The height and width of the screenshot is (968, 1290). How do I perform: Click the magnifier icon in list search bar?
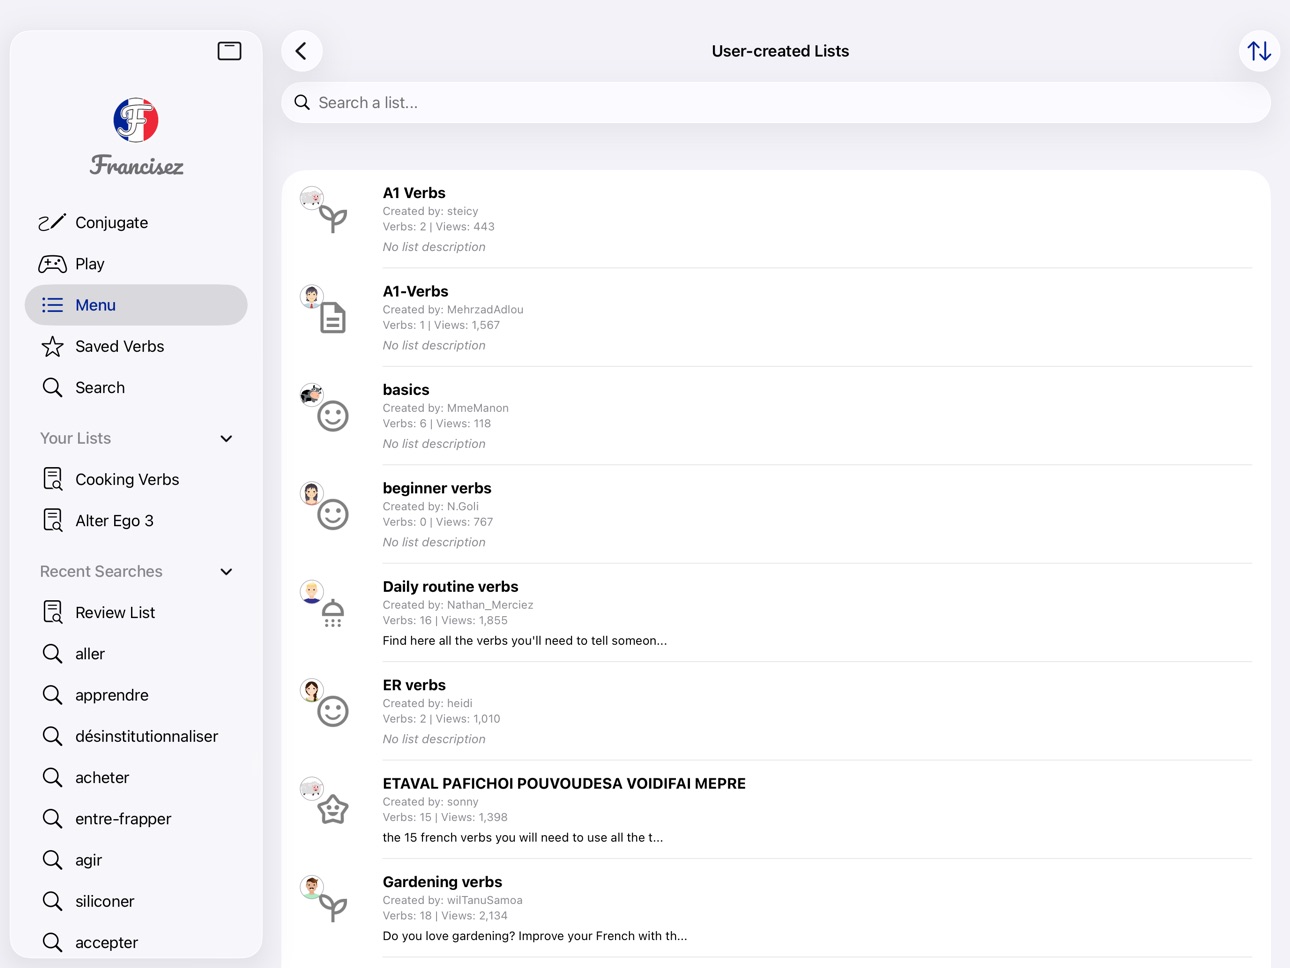[302, 102]
